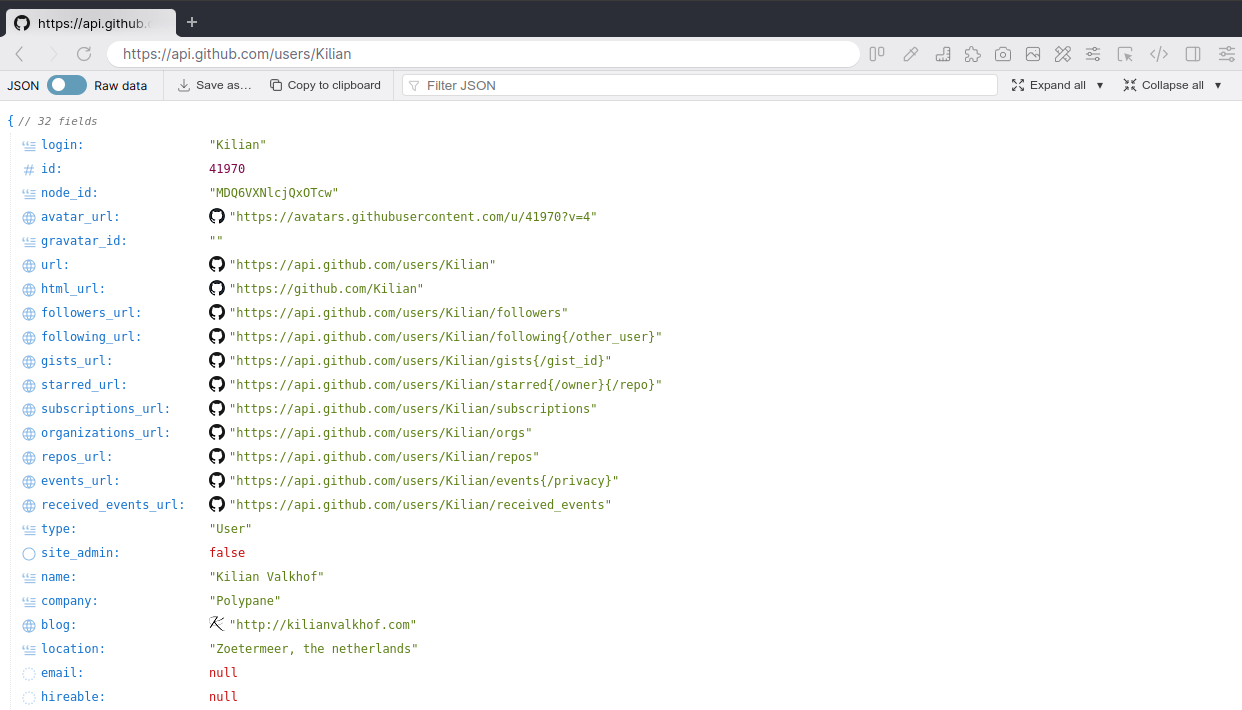This screenshot has height=710, width=1242.
Task: Click the gists_url key label
Action: click(x=77, y=361)
